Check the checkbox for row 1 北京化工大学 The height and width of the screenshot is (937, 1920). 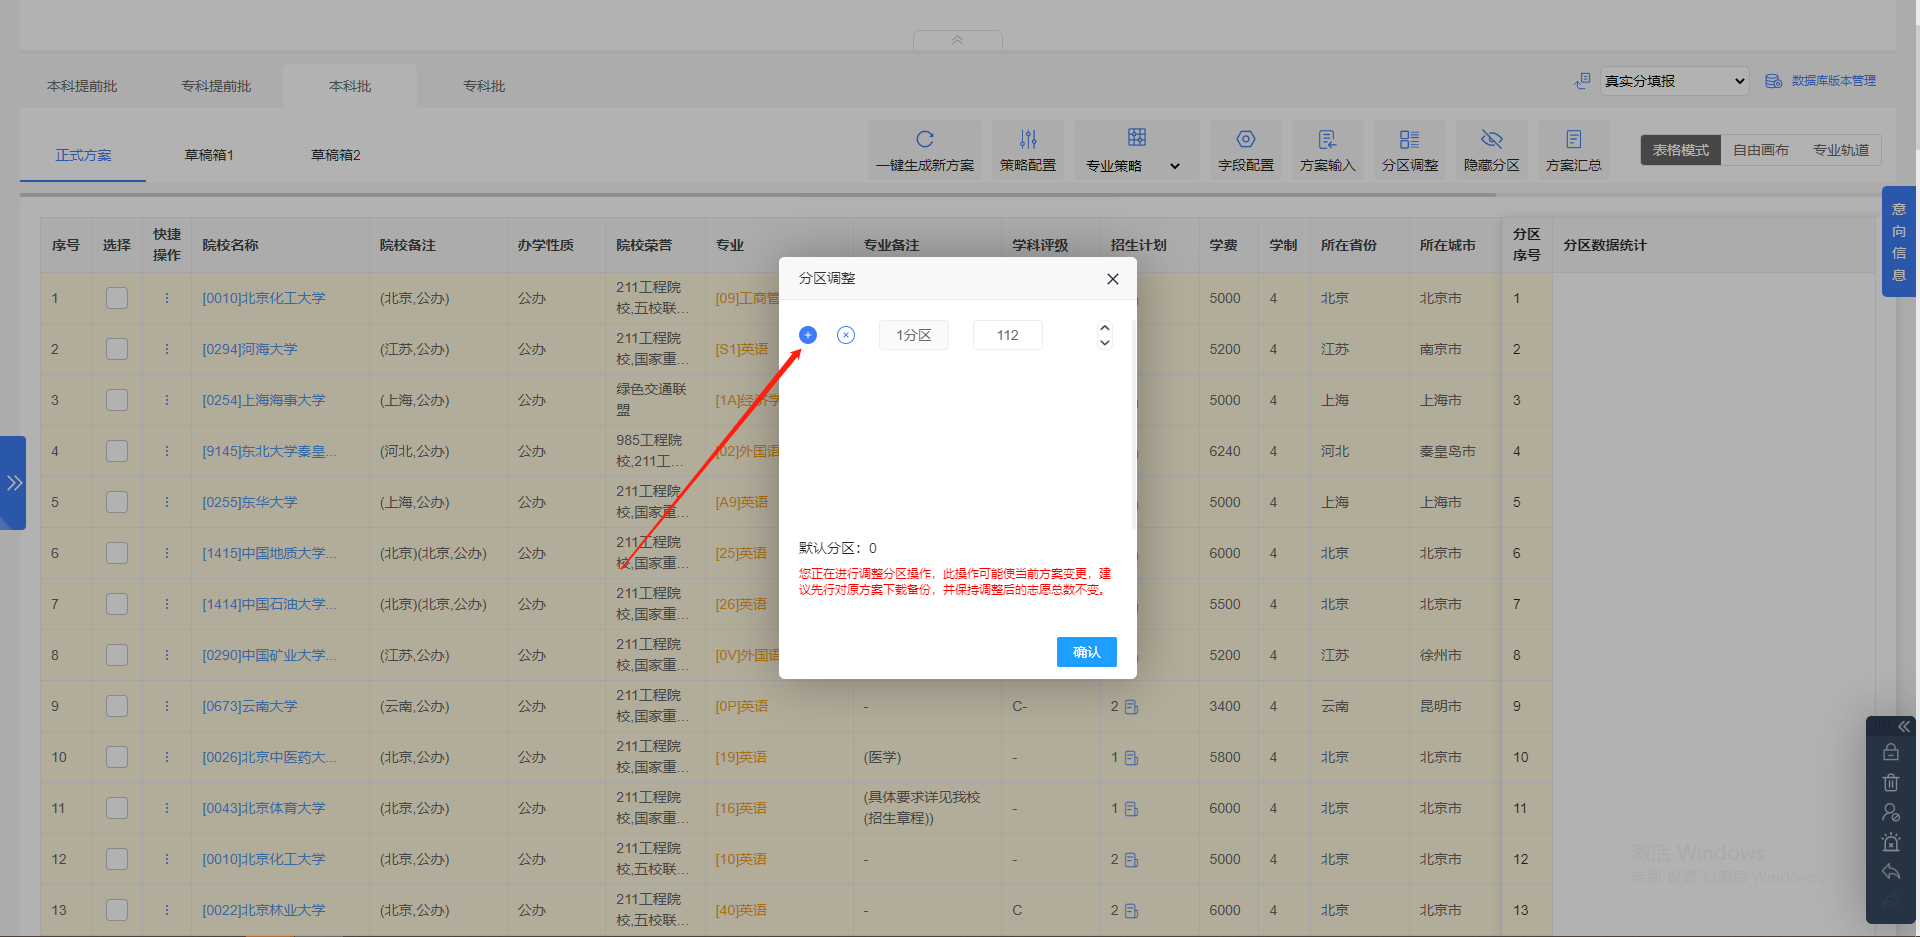point(116,297)
